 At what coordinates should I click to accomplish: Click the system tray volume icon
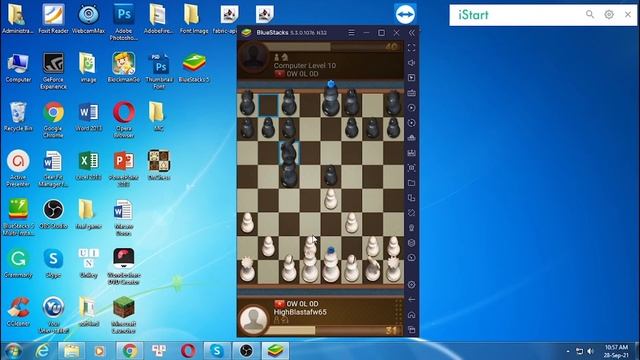tap(590, 351)
